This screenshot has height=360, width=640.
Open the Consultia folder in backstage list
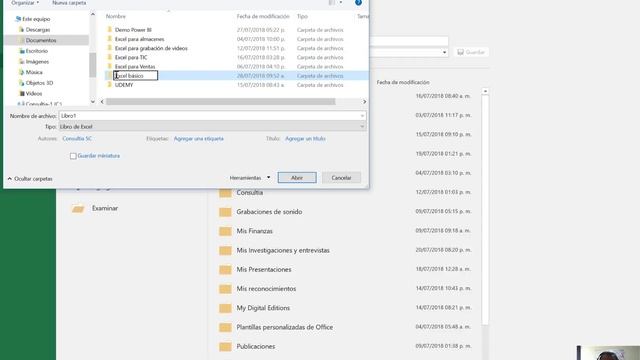pos(249,193)
